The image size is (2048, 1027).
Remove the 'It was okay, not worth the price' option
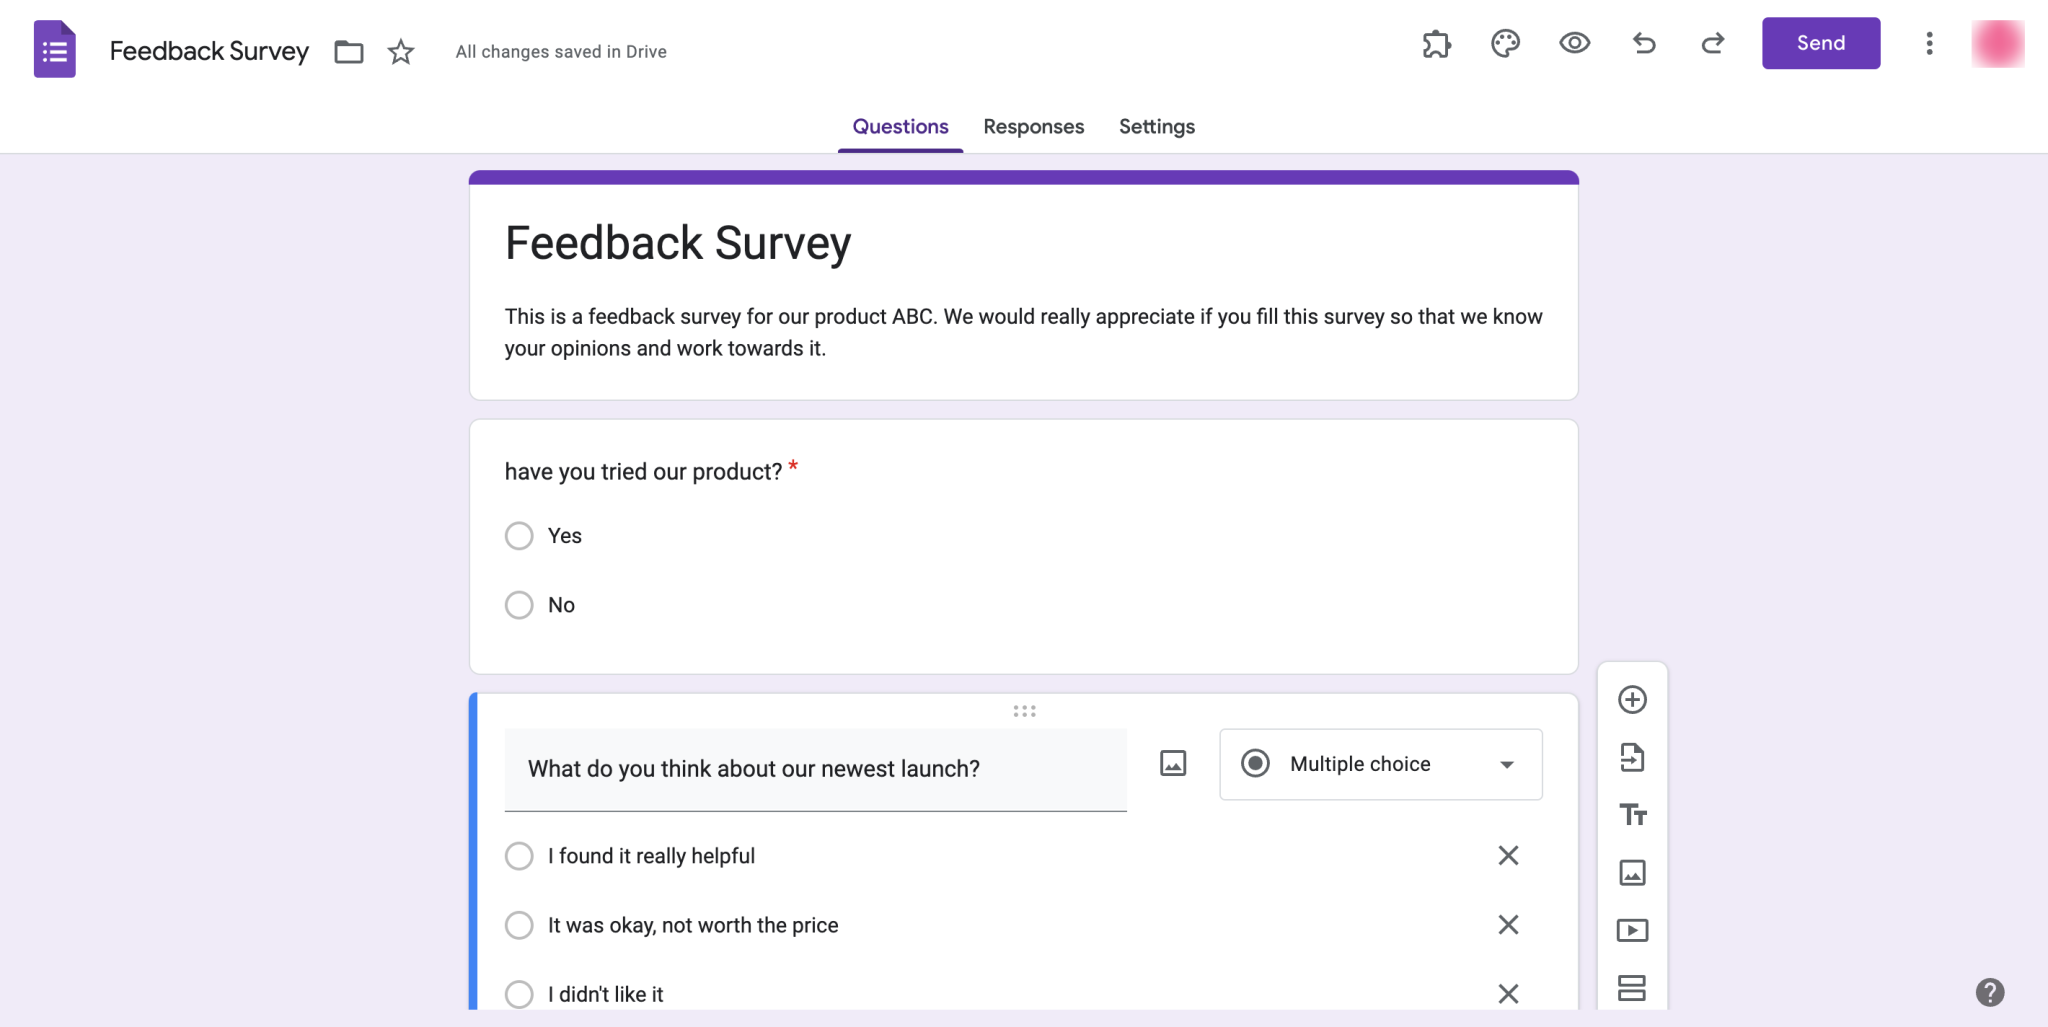coord(1508,925)
